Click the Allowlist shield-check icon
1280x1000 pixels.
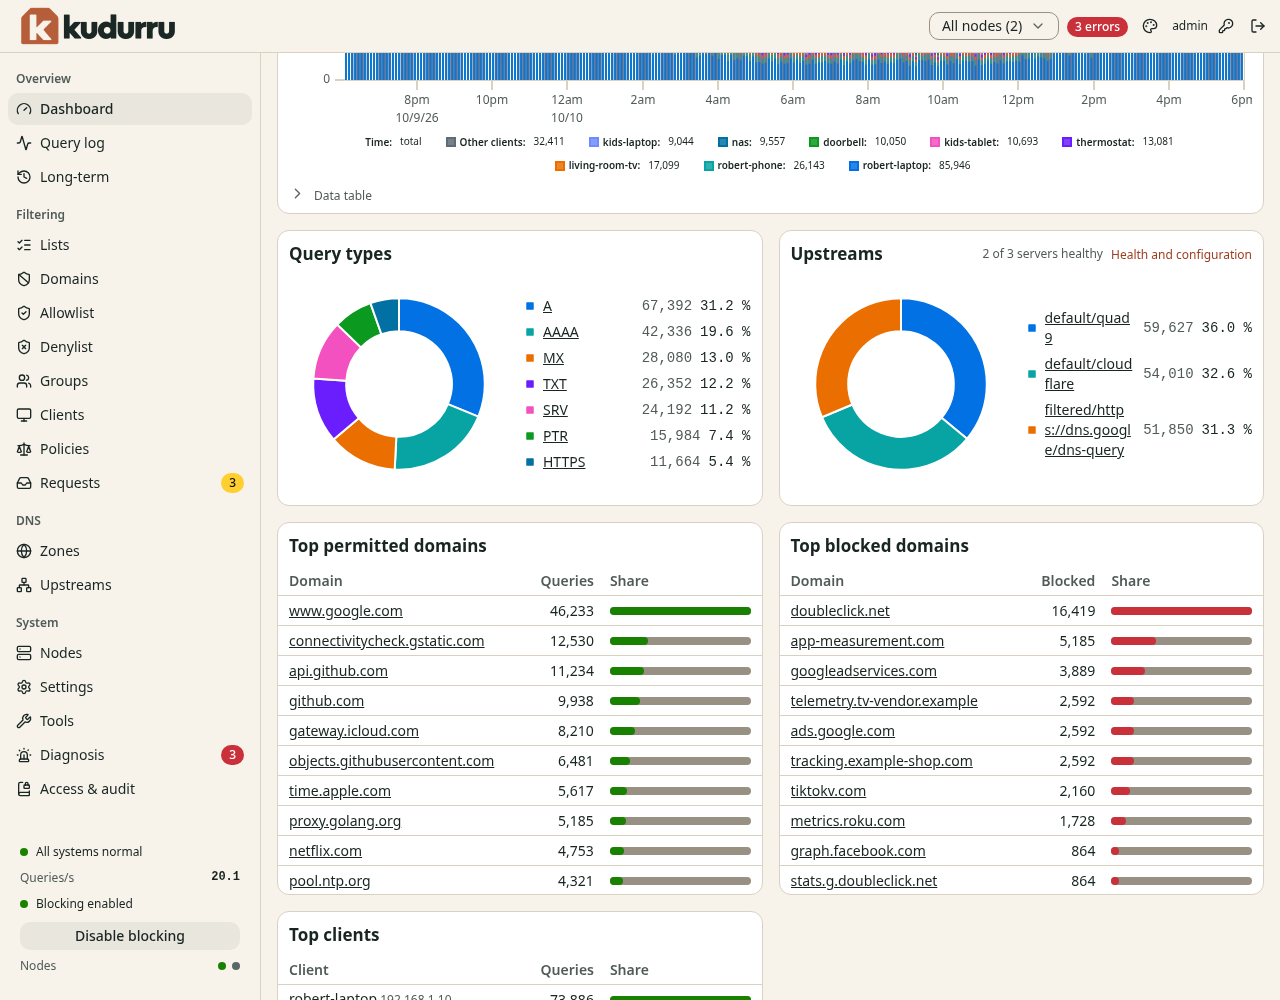point(24,313)
